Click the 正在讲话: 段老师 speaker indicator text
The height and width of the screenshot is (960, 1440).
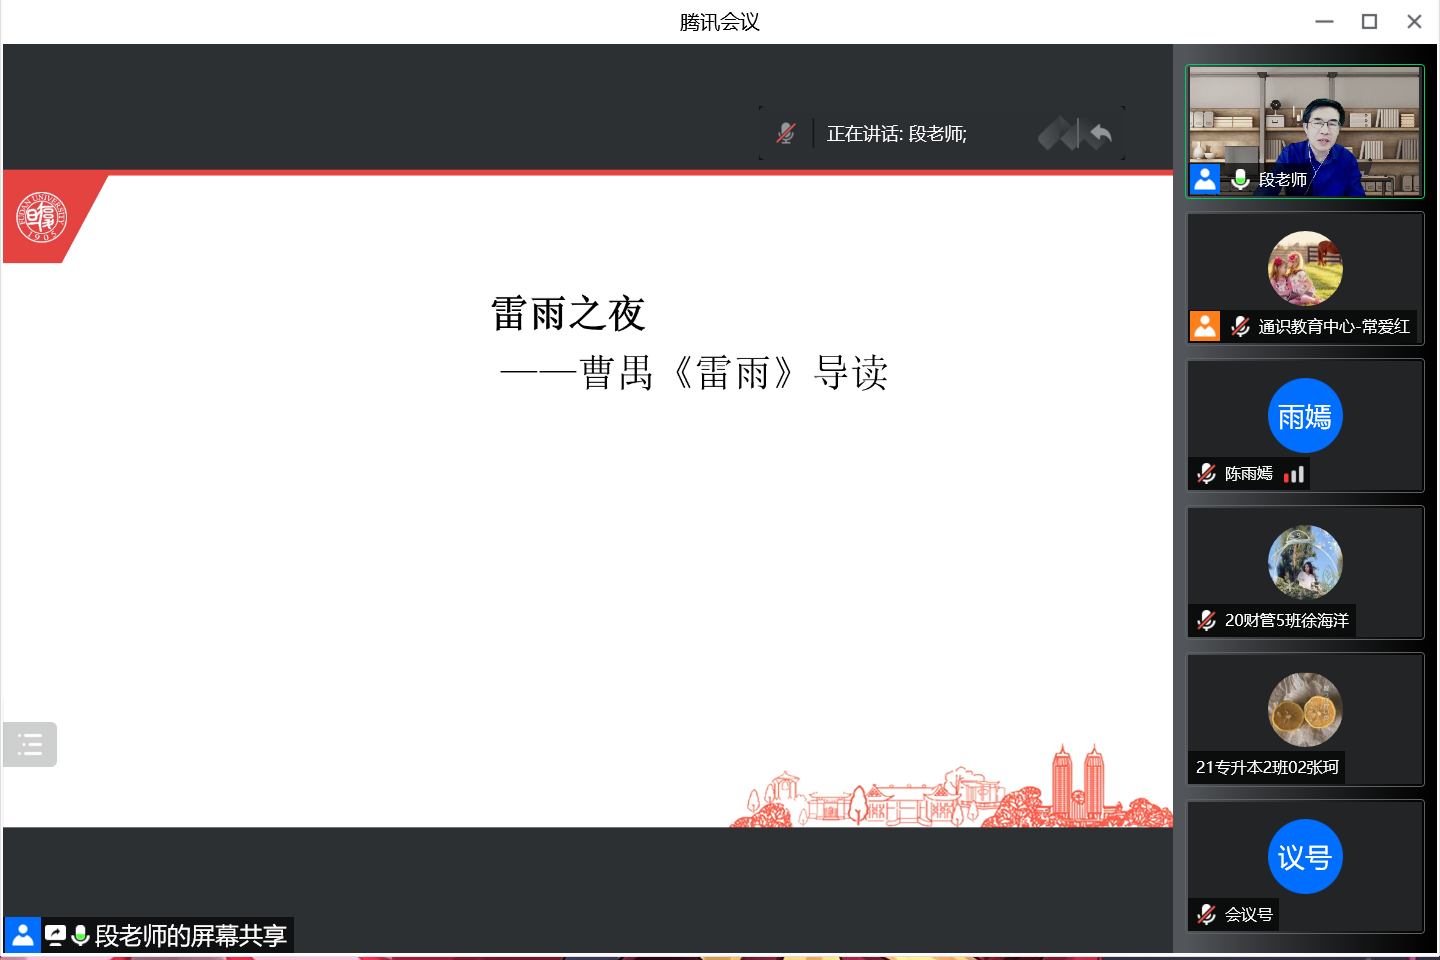point(896,134)
